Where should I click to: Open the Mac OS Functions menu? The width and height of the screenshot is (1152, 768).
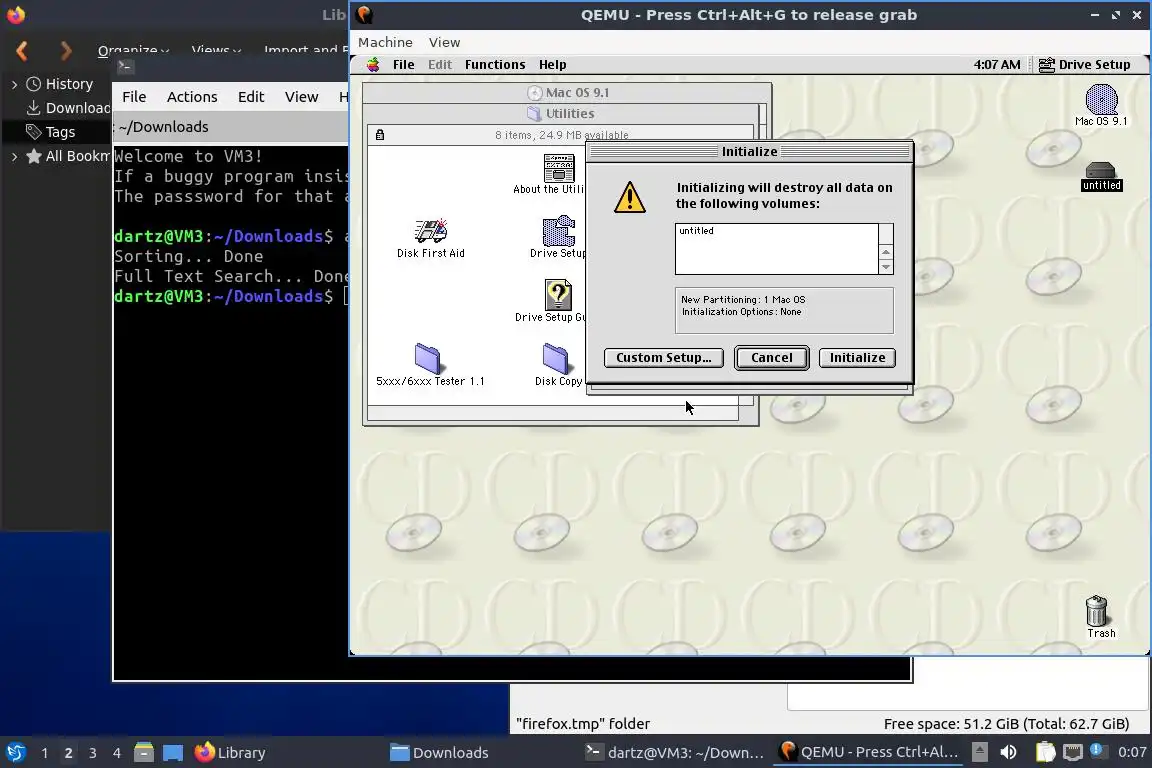[x=494, y=65]
